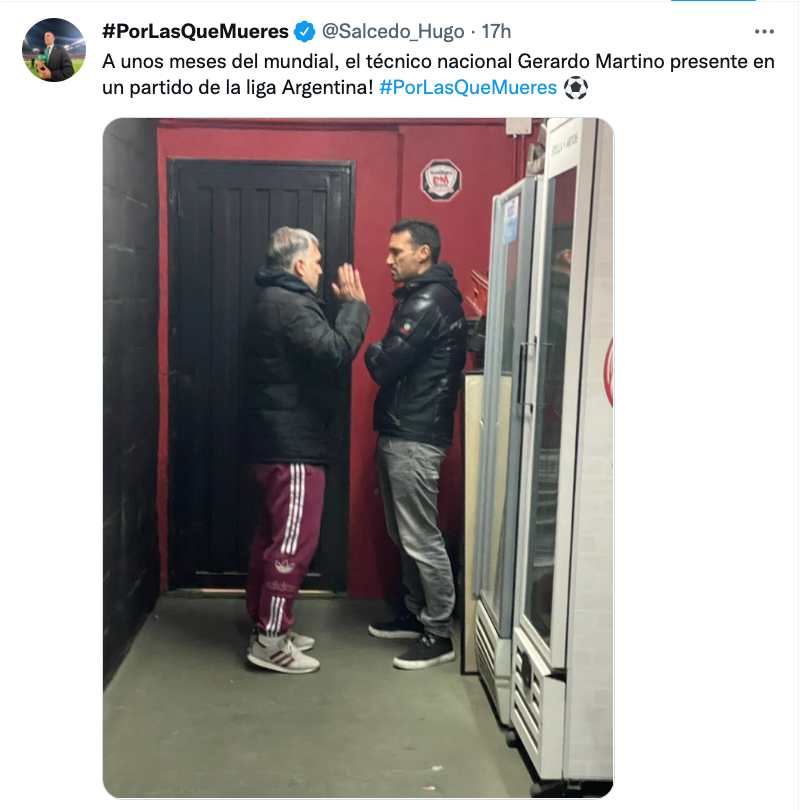808x810 pixels.
Task: Click the blue verified badge icon
Action: [304, 32]
